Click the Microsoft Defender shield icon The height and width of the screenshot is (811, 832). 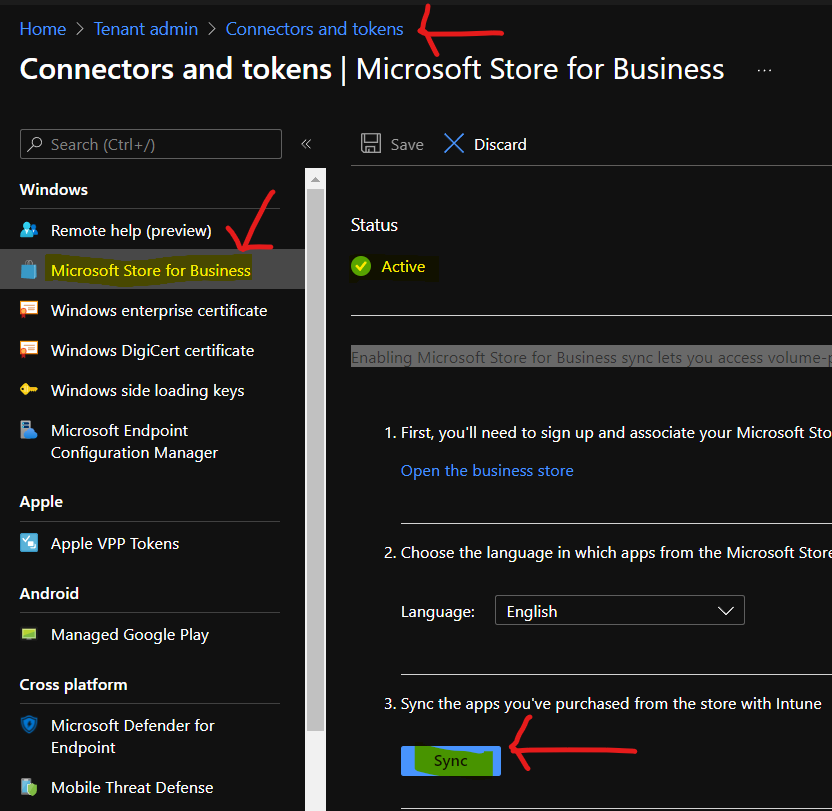pyautogui.click(x=29, y=724)
